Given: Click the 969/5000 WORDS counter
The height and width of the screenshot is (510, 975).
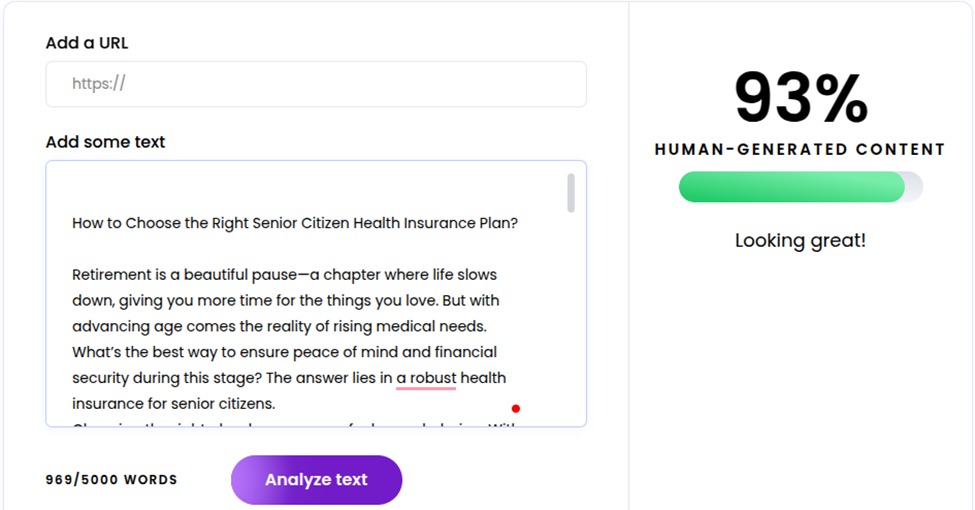Looking at the screenshot, I should pos(111,480).
